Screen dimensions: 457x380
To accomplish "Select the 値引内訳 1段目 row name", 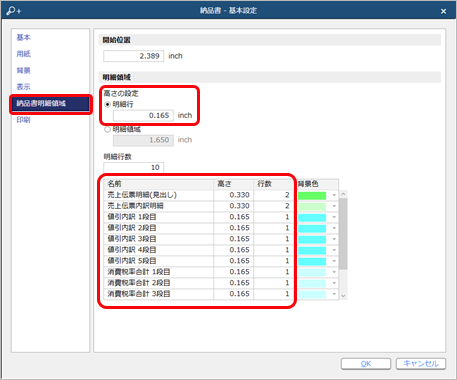I will [132, 217].
